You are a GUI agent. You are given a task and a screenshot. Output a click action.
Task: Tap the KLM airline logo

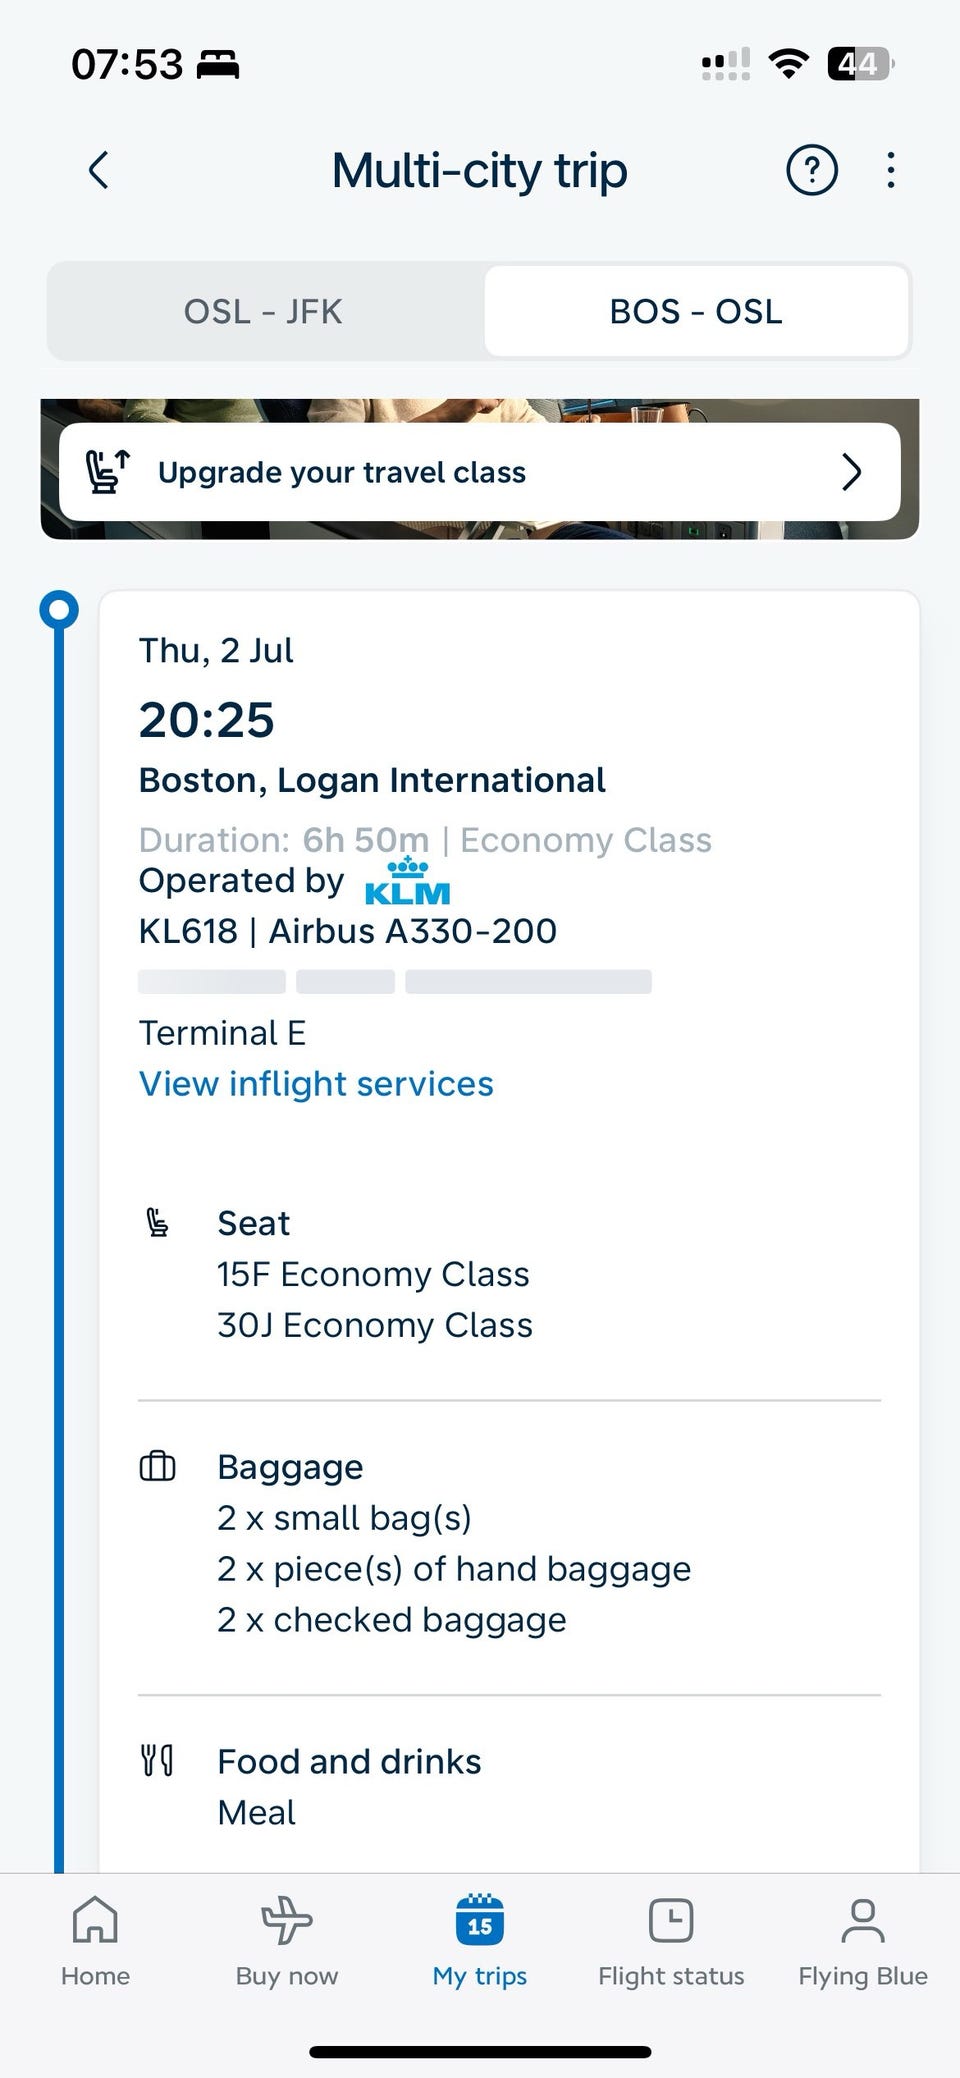[x=408, y=881]
